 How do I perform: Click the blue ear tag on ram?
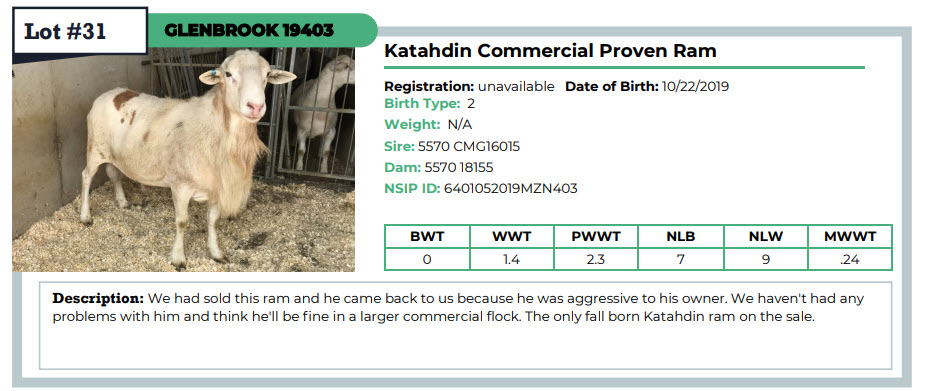click(213, 73)
